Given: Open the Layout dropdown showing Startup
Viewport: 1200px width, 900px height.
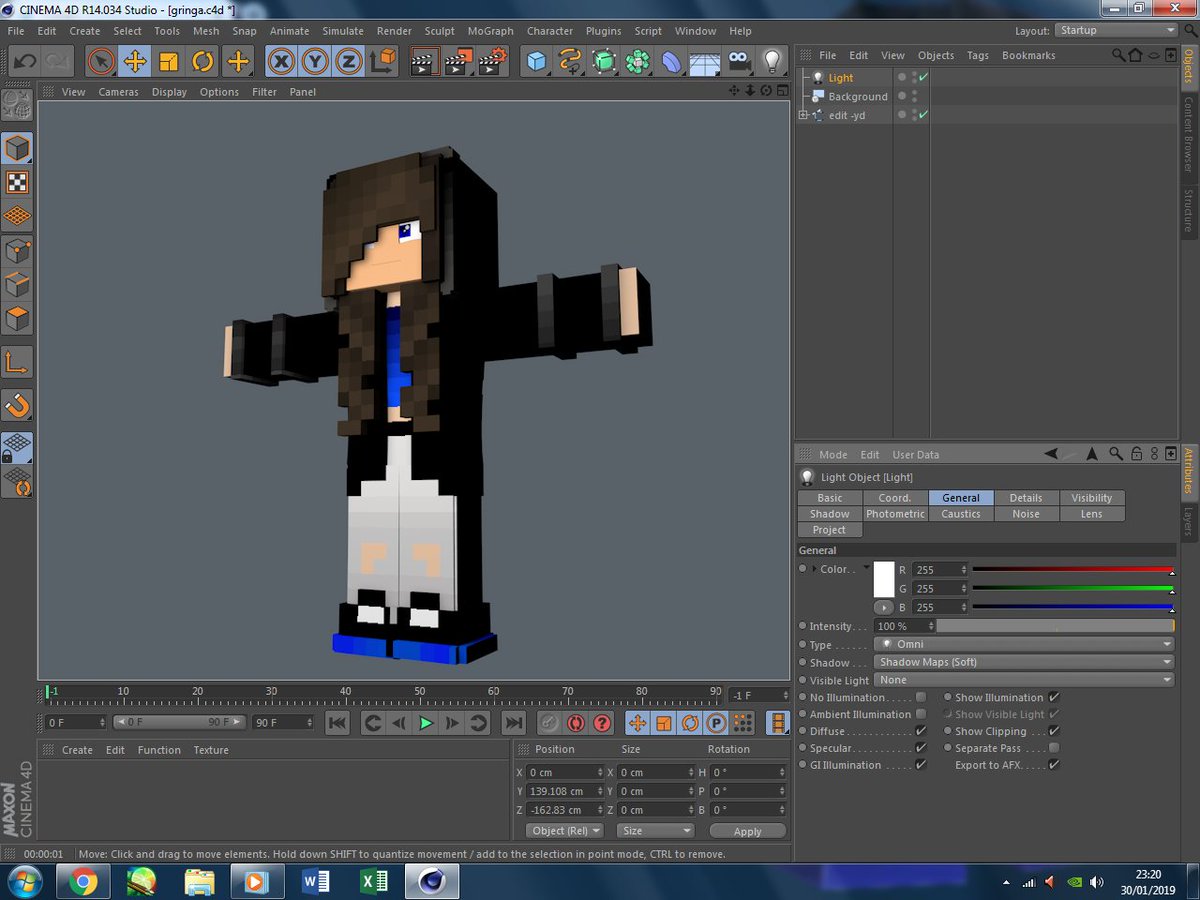Looking at the screenshot, I should pyautogui.click(x=1115, y=30).
